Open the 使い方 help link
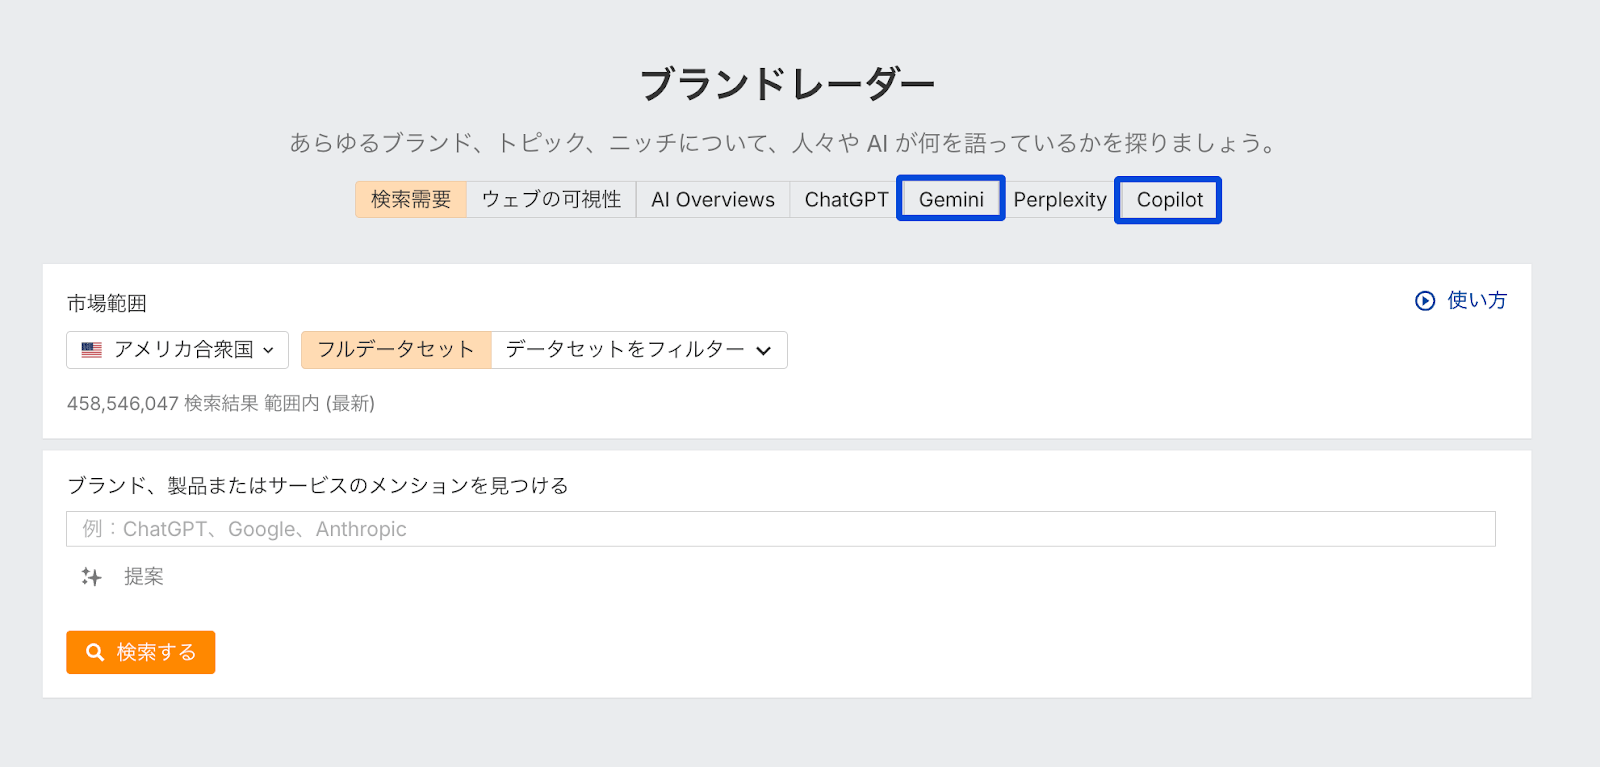 pyautogui.click(x=1476, y=301)
